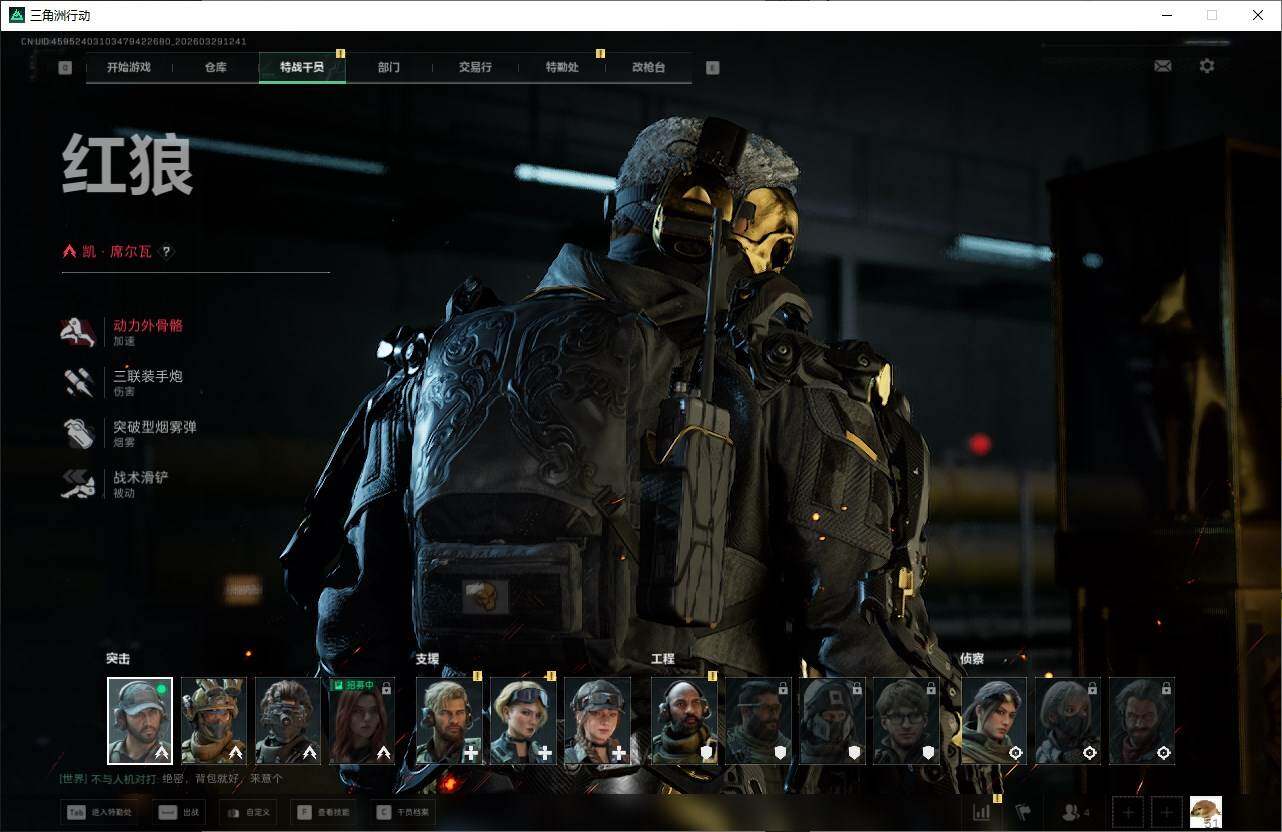
Task: Select the 战术滑铲 passive skill icon
Action: click(x=78, y=484)
